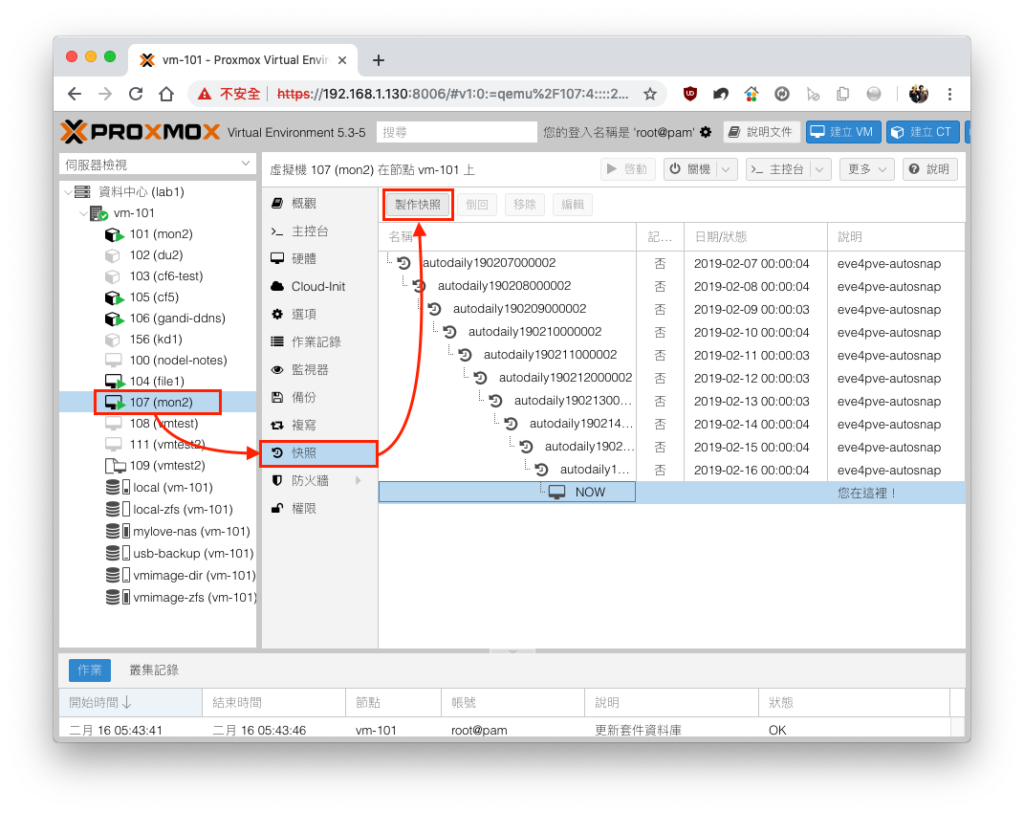Bookmark page with the star icon
Viewport: 1024px width, 813px height.
point(650,94)
